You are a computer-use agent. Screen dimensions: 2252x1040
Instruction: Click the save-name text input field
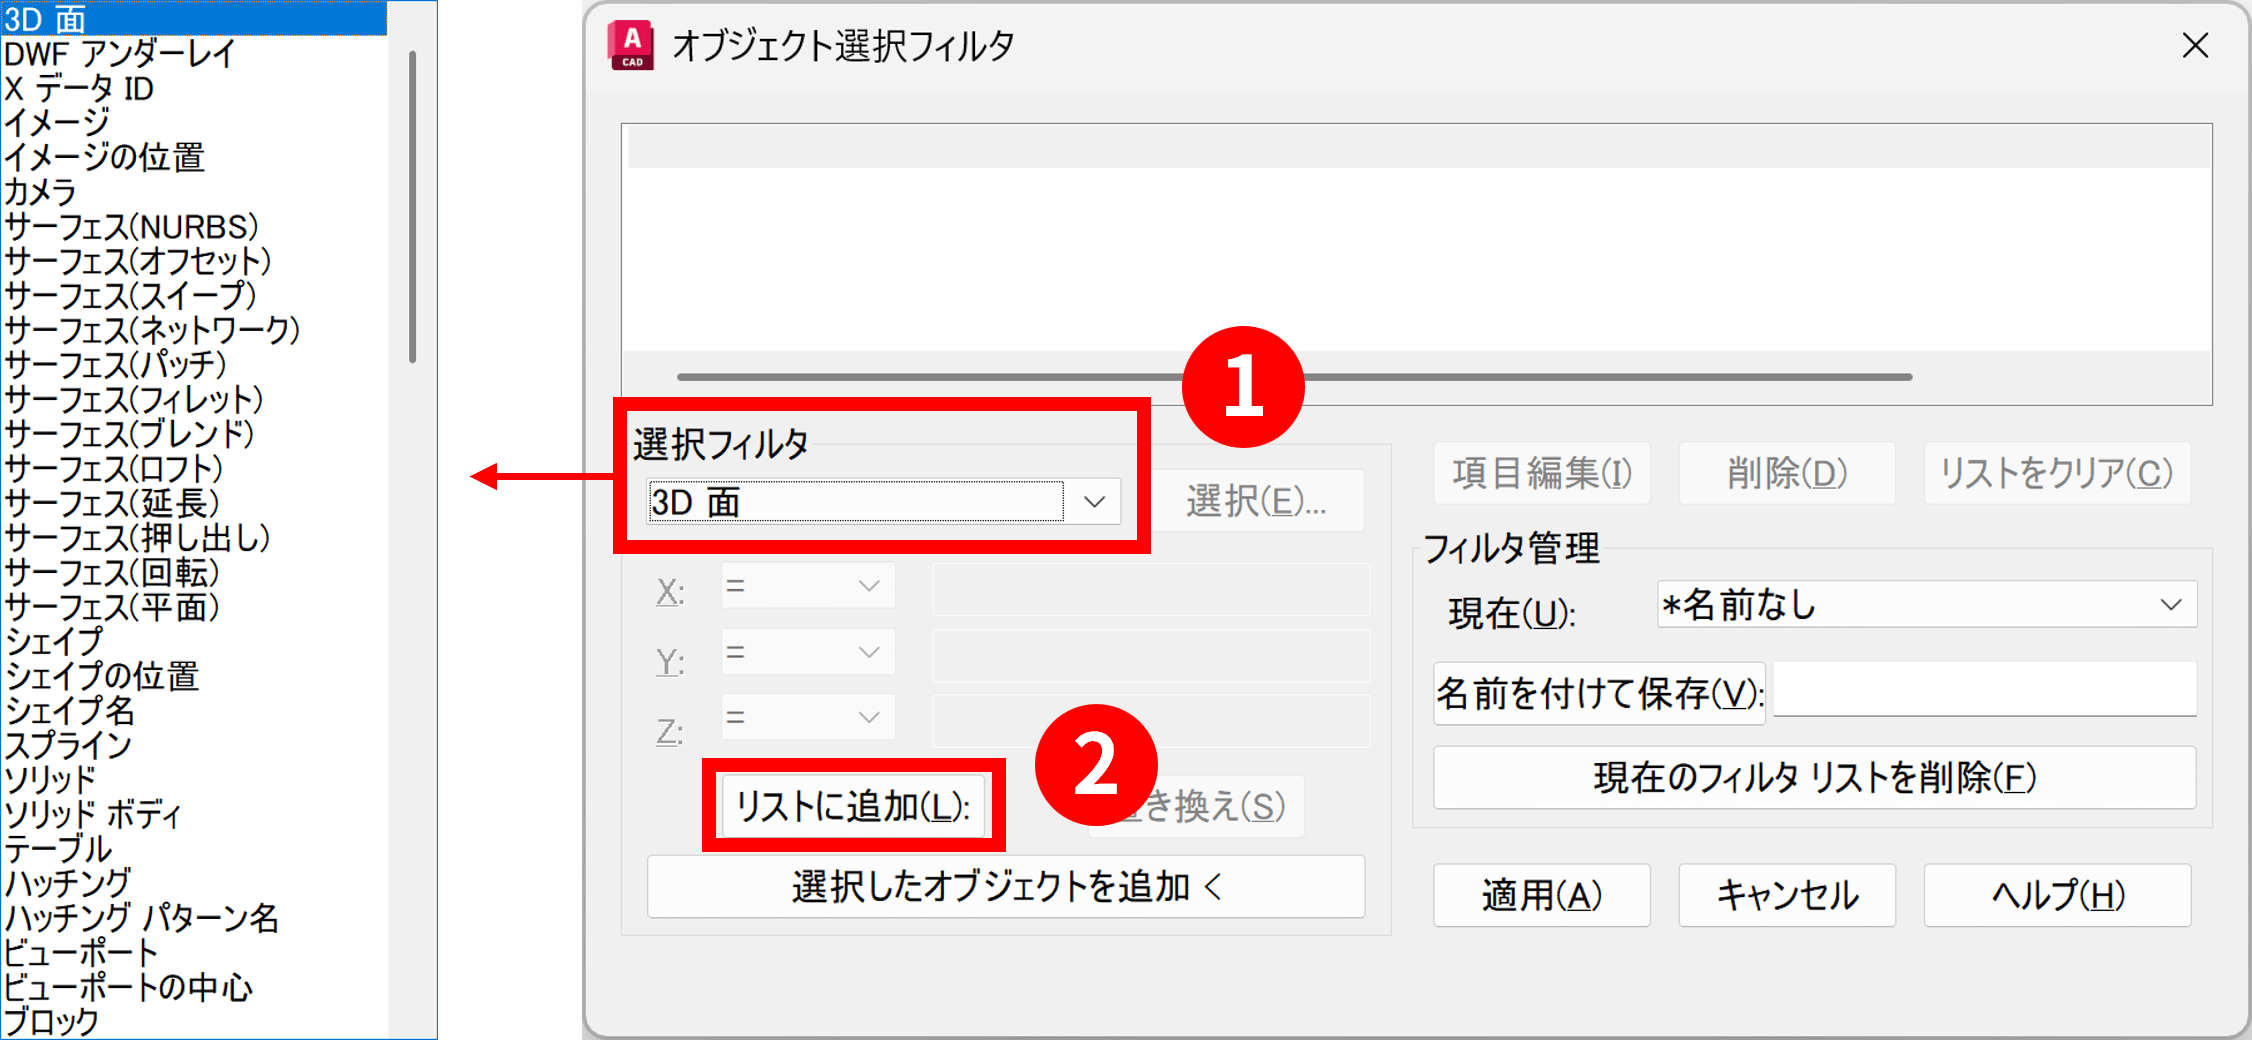pos(1984,690)
